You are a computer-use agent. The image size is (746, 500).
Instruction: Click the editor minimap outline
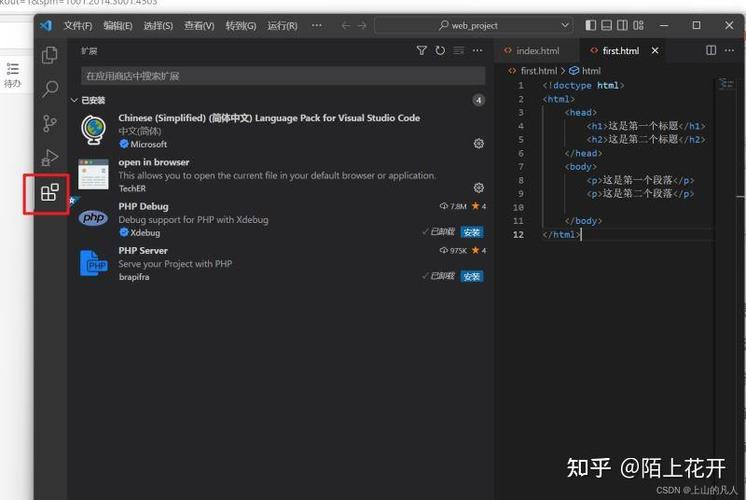[x=726, y=84]
